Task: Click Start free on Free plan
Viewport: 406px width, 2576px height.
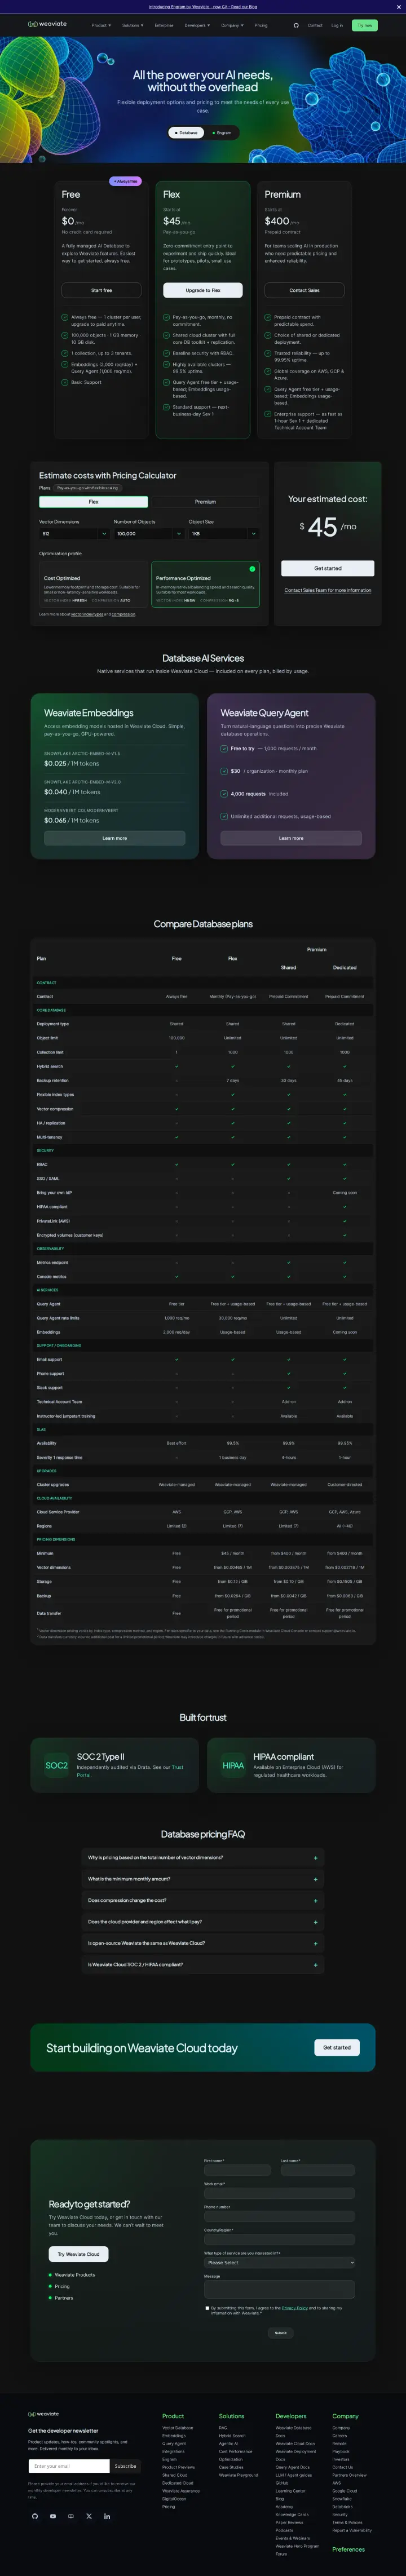Action: click(102, 290)
